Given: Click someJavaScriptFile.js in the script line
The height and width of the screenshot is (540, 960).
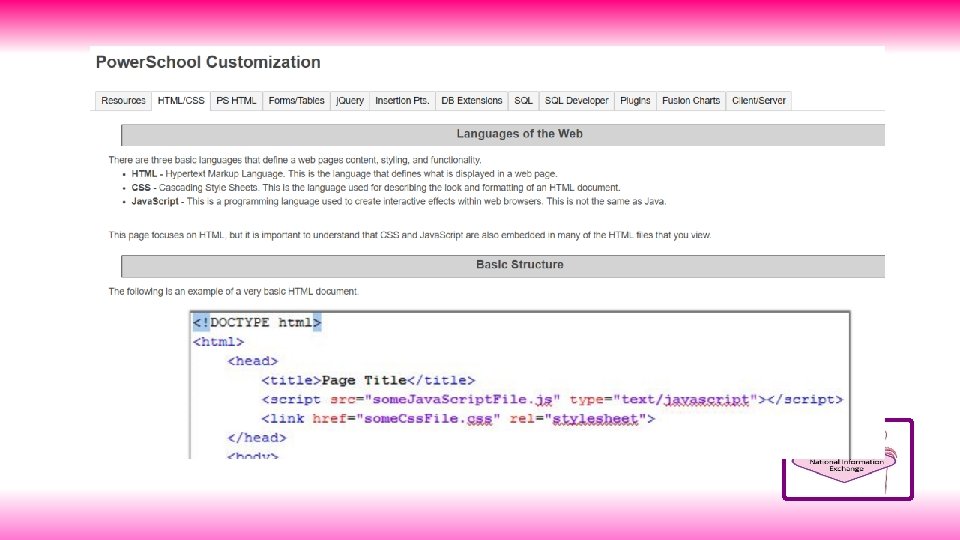Looking at the screenshot, I should click(462, 400).
